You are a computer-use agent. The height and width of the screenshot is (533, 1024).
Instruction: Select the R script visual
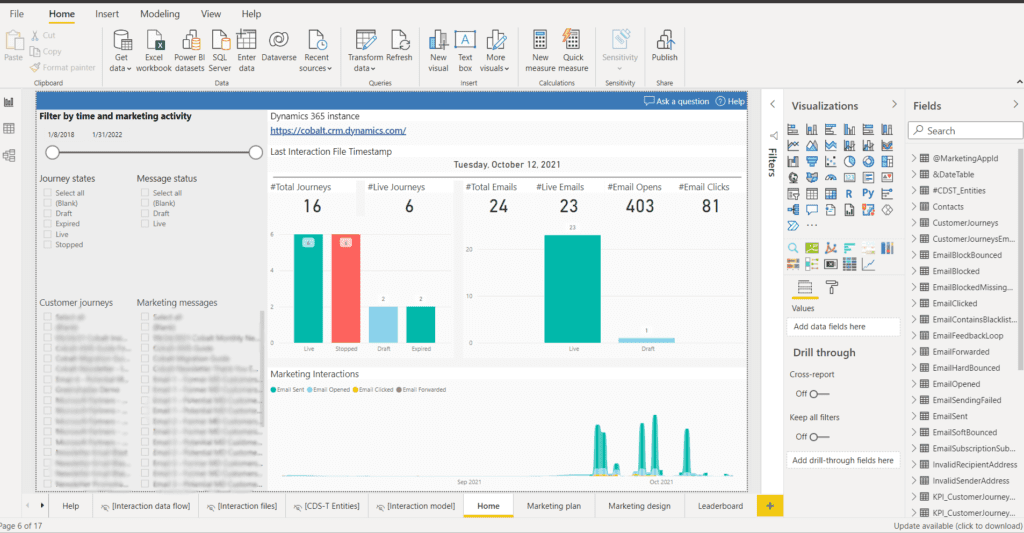[849, 193]
